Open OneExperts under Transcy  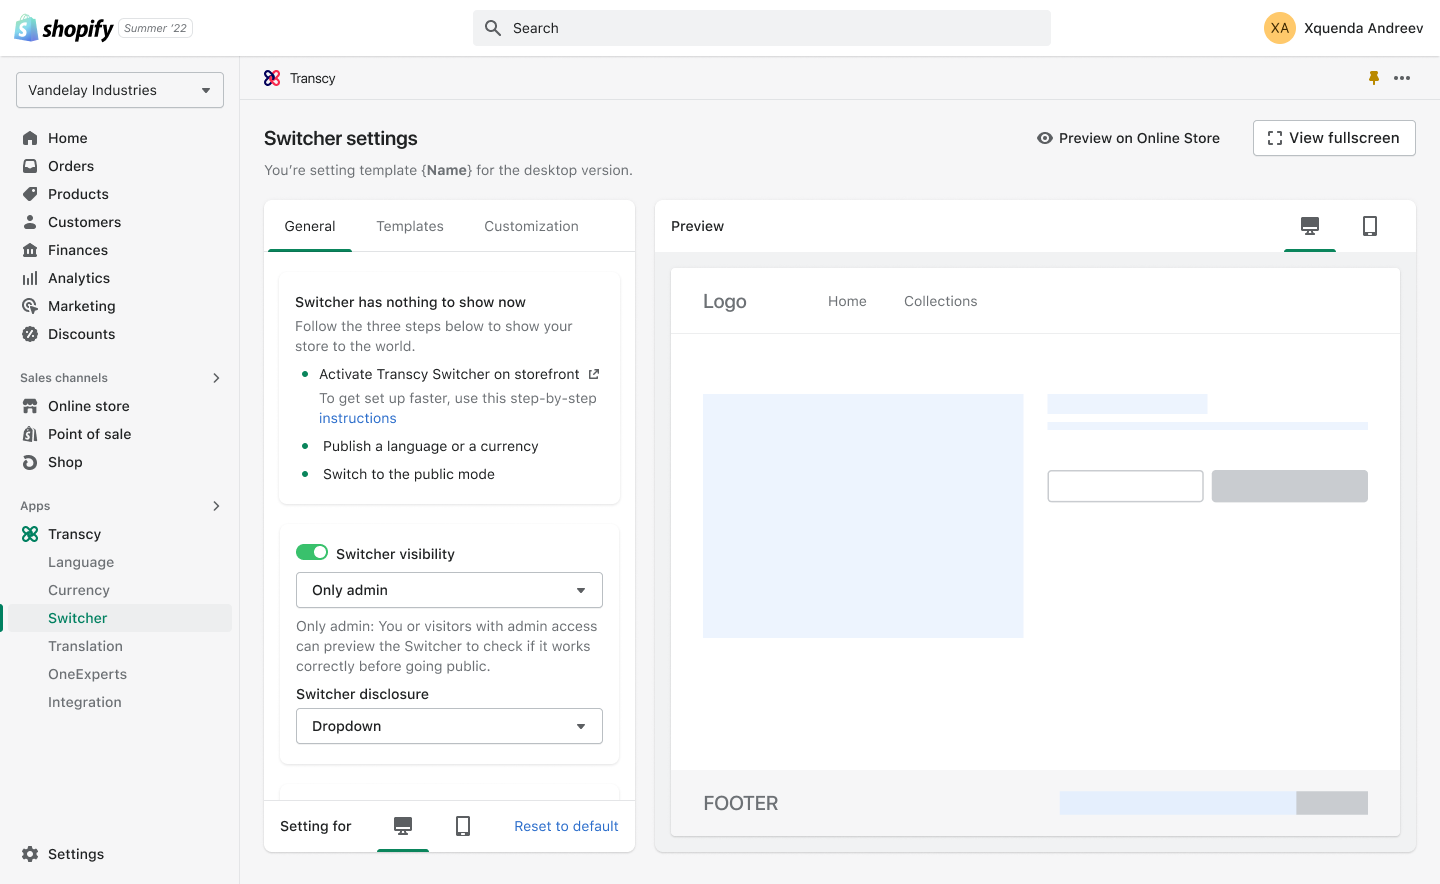(x=87, y=674)
